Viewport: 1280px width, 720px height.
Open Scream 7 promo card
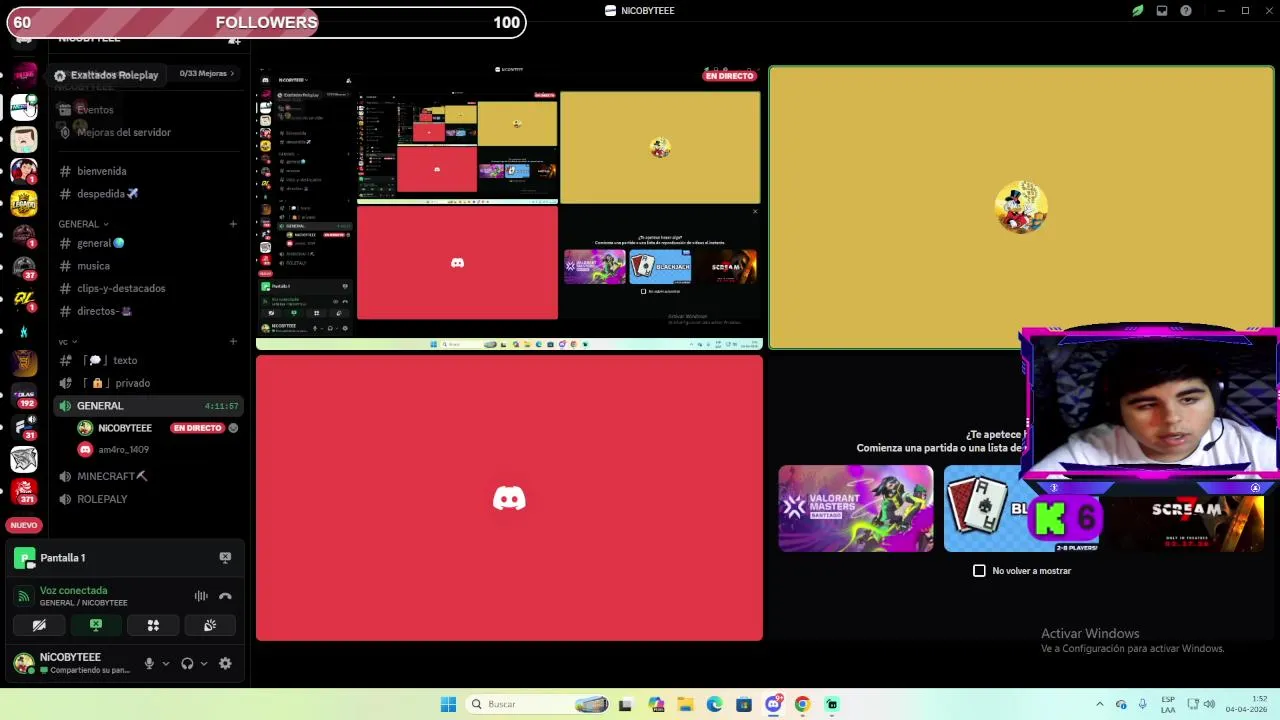1187,508
